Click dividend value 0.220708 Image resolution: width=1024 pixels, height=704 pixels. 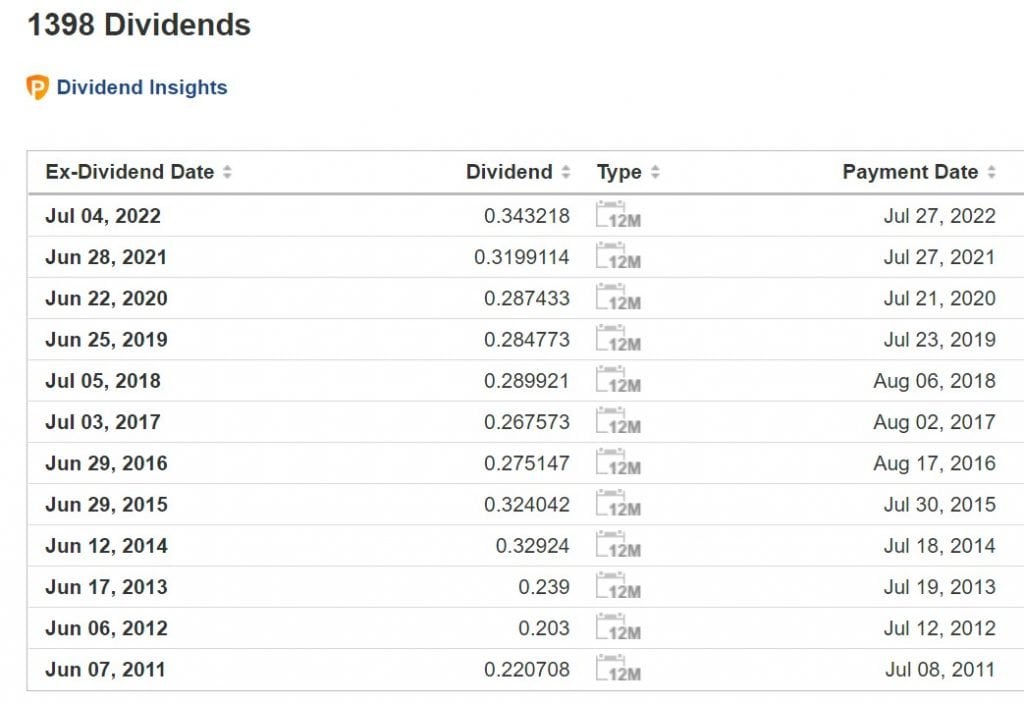click(x=527, y=669)
